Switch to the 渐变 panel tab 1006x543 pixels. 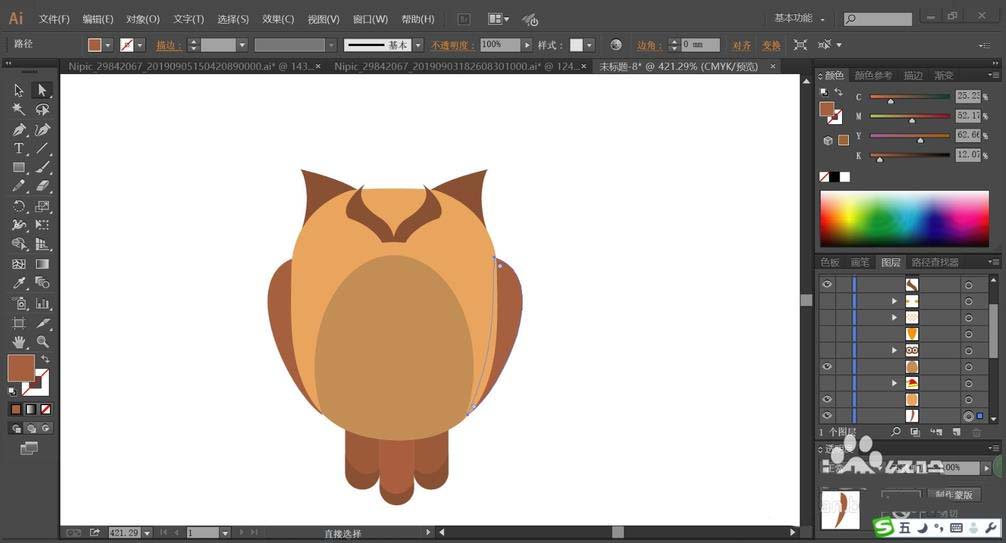(943, 76)
